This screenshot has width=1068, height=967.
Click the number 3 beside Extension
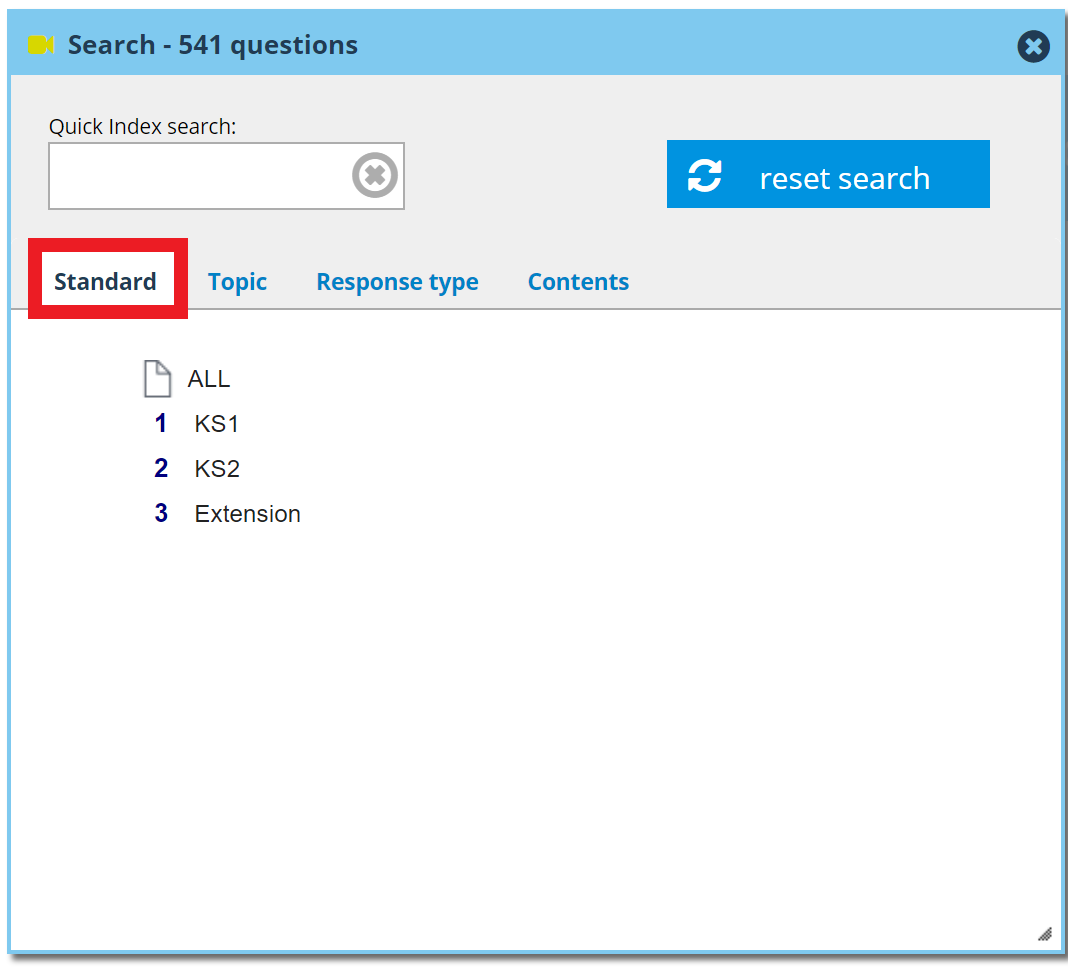click(x=161, y=514)
